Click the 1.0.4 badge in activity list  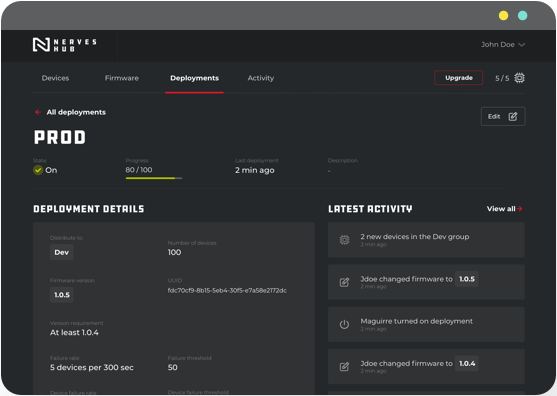[467, 363]
